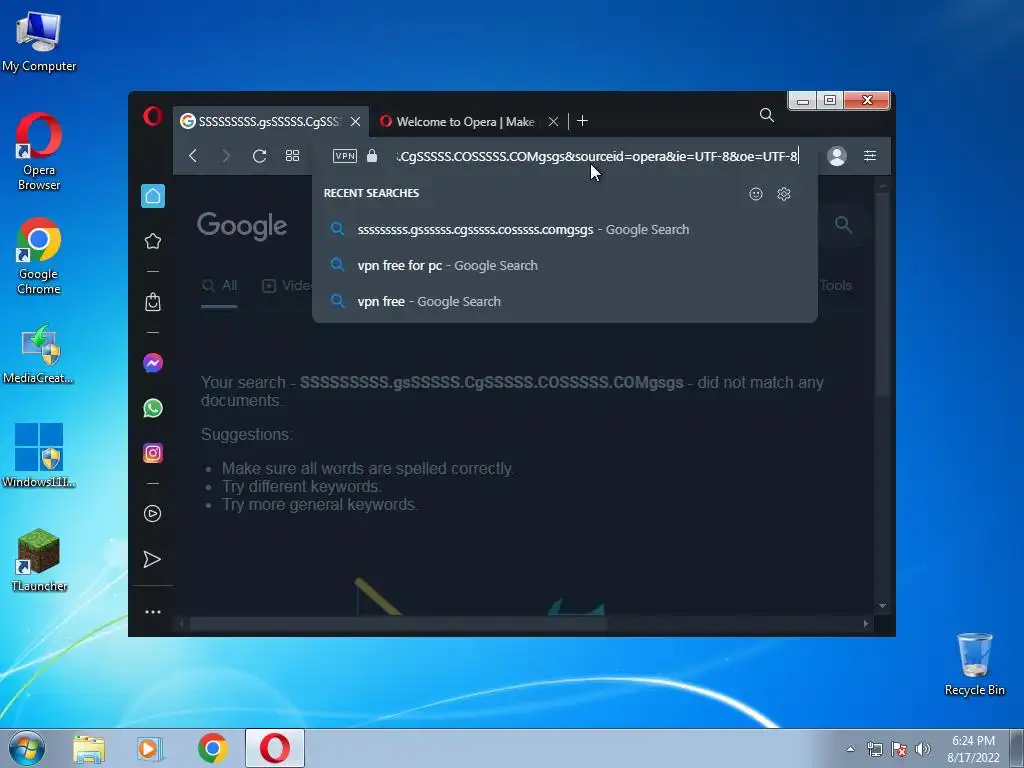Click inside the Opera address bar
Image resolution: width=1024 pixels, height=768 pixels.
597,156
